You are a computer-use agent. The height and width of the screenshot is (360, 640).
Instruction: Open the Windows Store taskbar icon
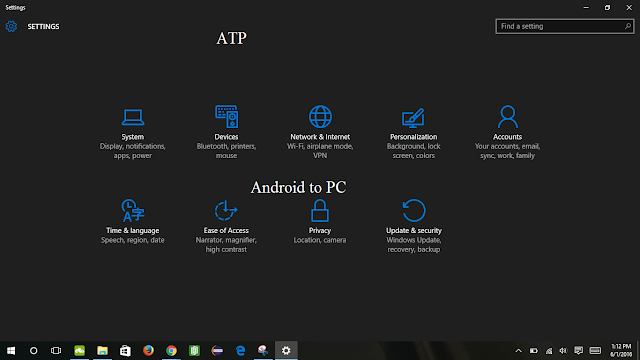click(125, 351)
